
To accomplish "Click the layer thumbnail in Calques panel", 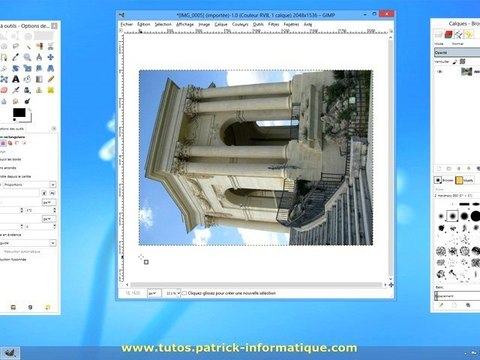I will pyautogui.click(x=466, y=71).
